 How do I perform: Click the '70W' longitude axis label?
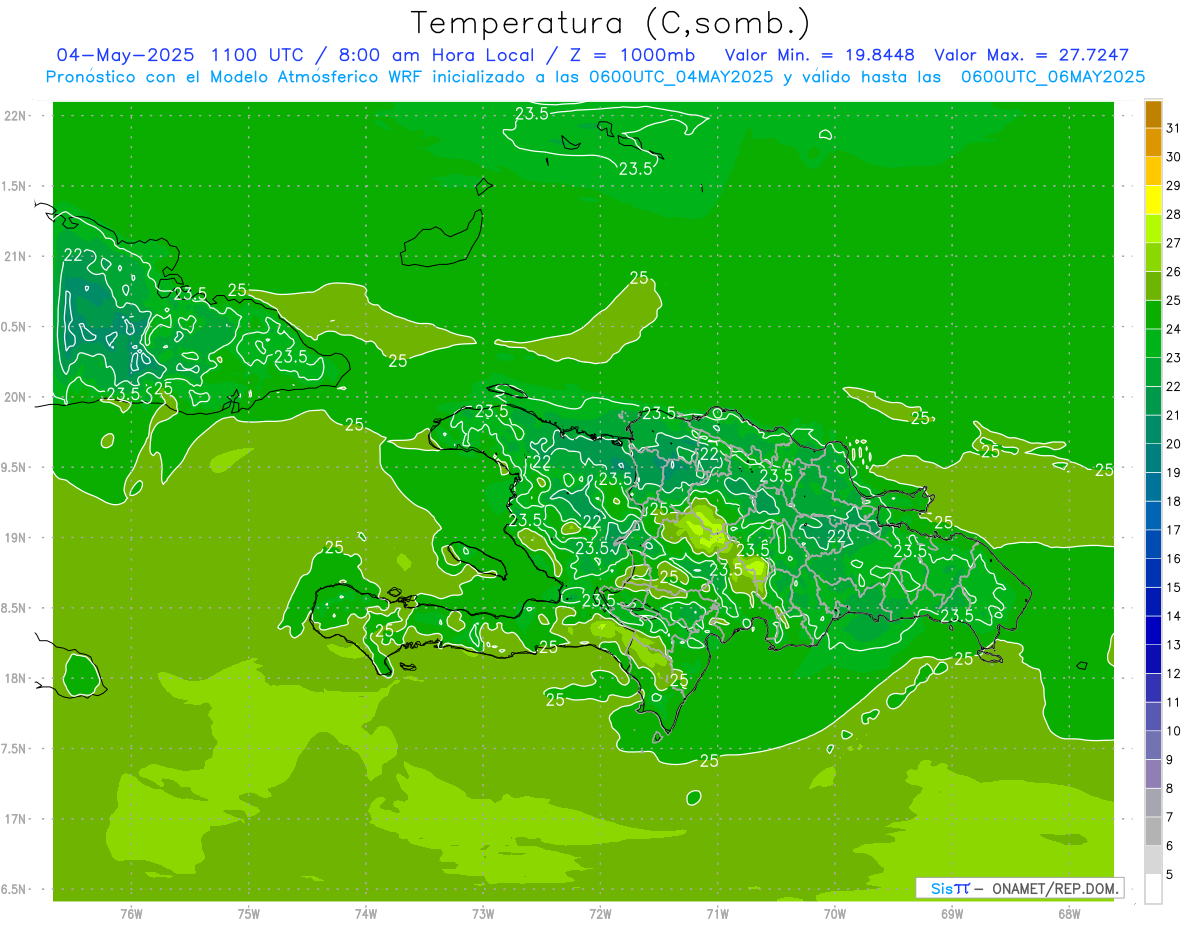835,914
